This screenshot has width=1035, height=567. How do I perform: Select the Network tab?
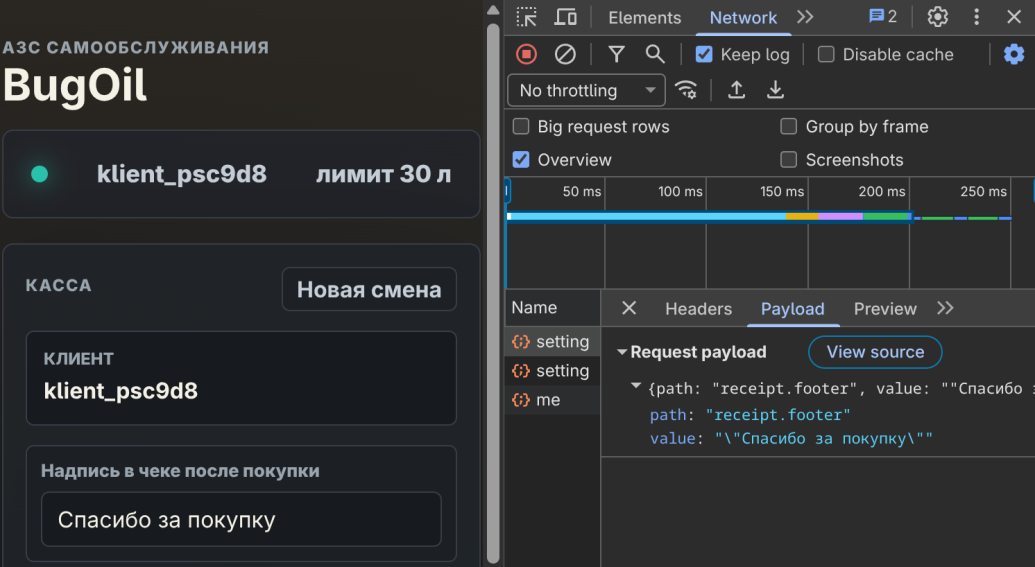tap(743, 18)
